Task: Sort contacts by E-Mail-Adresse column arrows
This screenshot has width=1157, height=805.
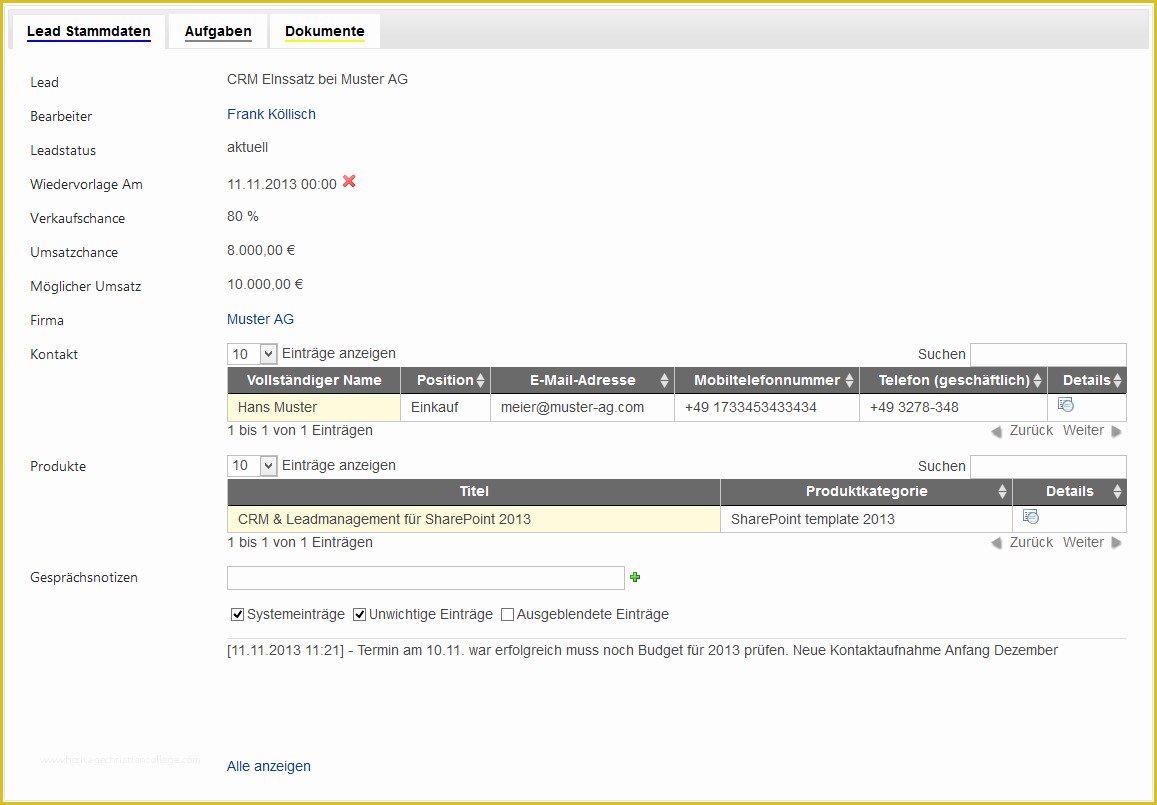Action: click(664, 381)
